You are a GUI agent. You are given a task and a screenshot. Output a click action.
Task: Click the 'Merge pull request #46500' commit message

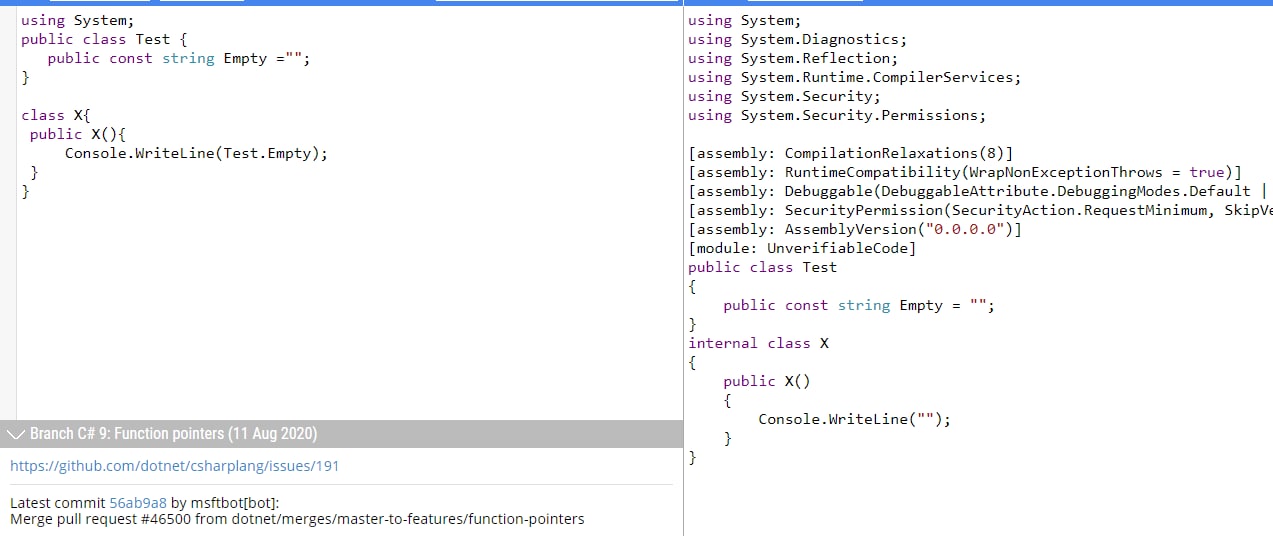point(297,519)
